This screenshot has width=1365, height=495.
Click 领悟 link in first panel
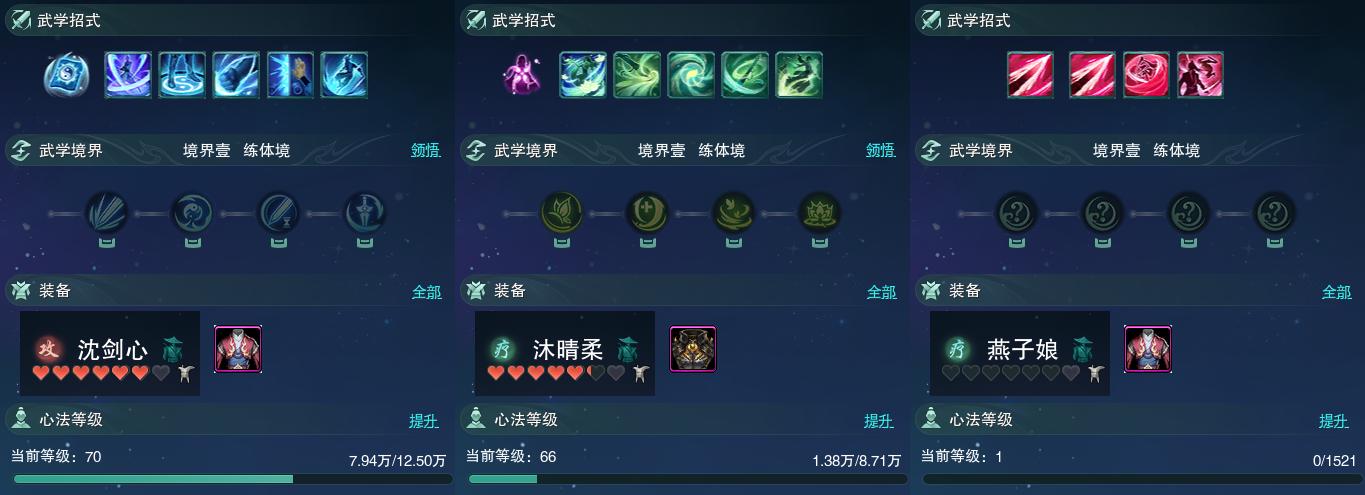pyautogui.click(x=426, y=151)
